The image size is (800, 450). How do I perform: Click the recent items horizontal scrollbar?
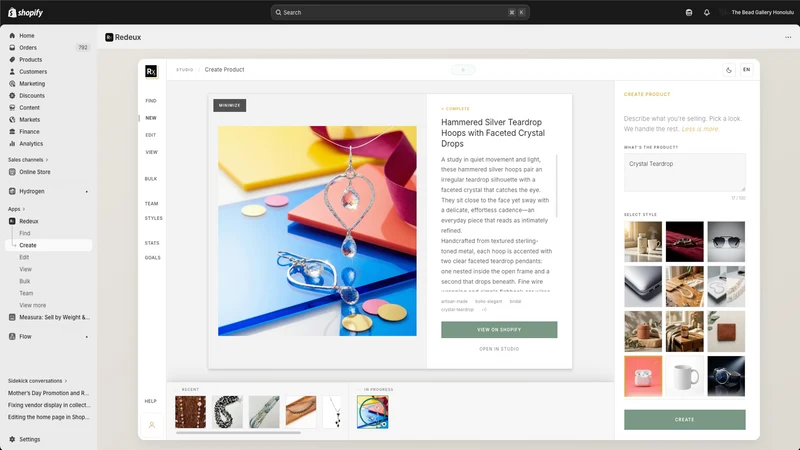tap(238, 433)
